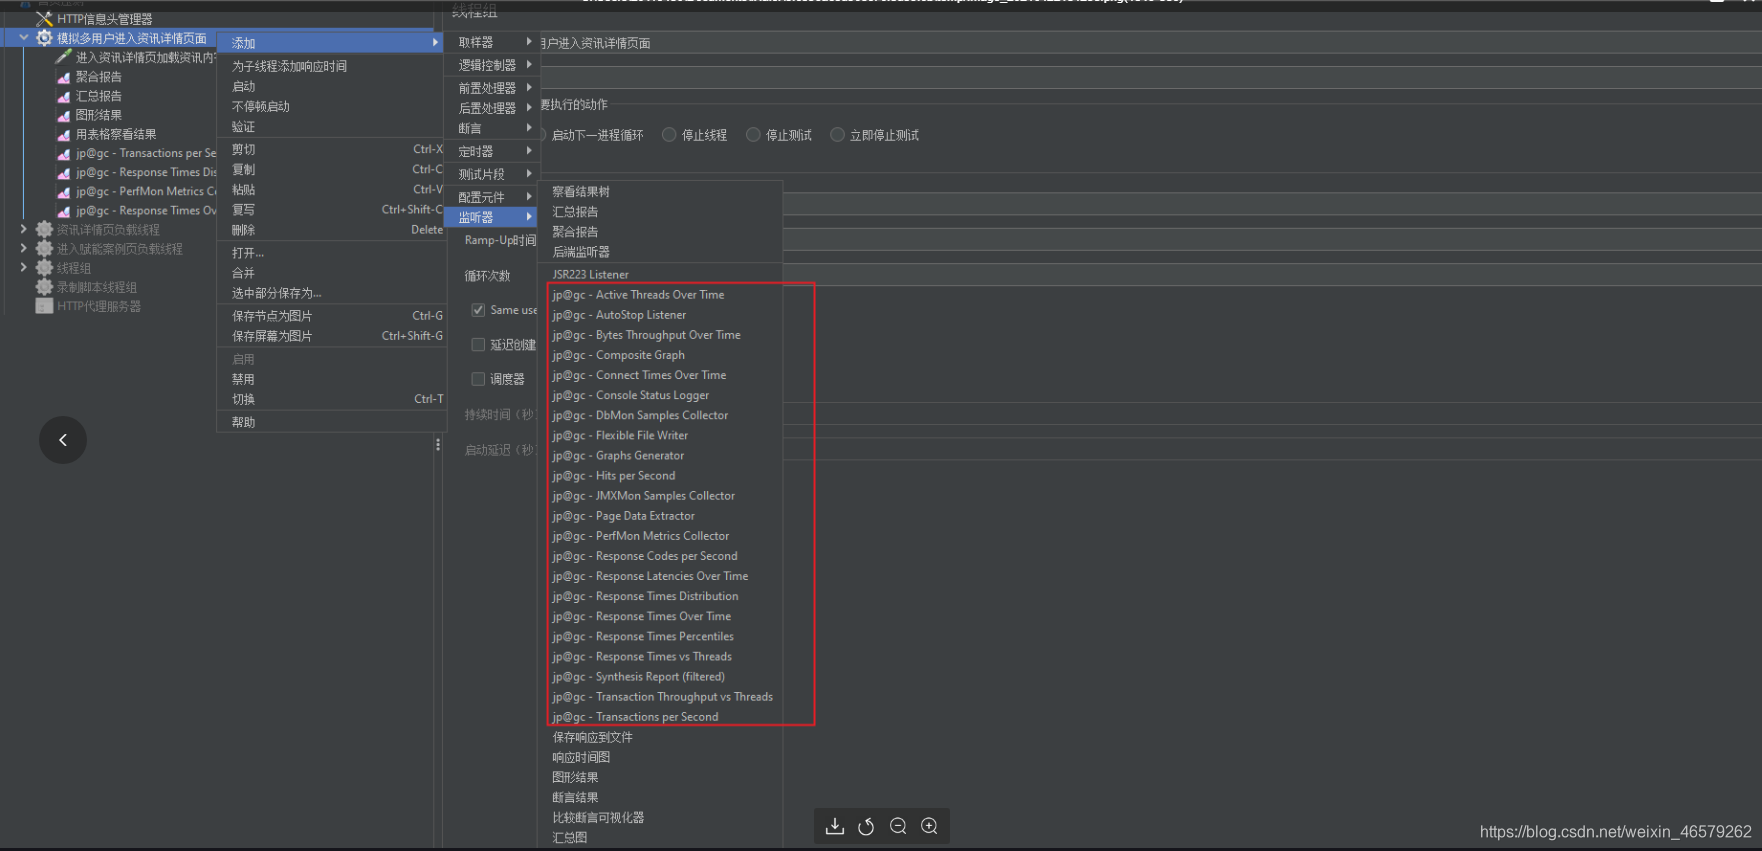
Task: Choose 为子线程添加响应时间 menu entry
Action: [x=331, y=66]
